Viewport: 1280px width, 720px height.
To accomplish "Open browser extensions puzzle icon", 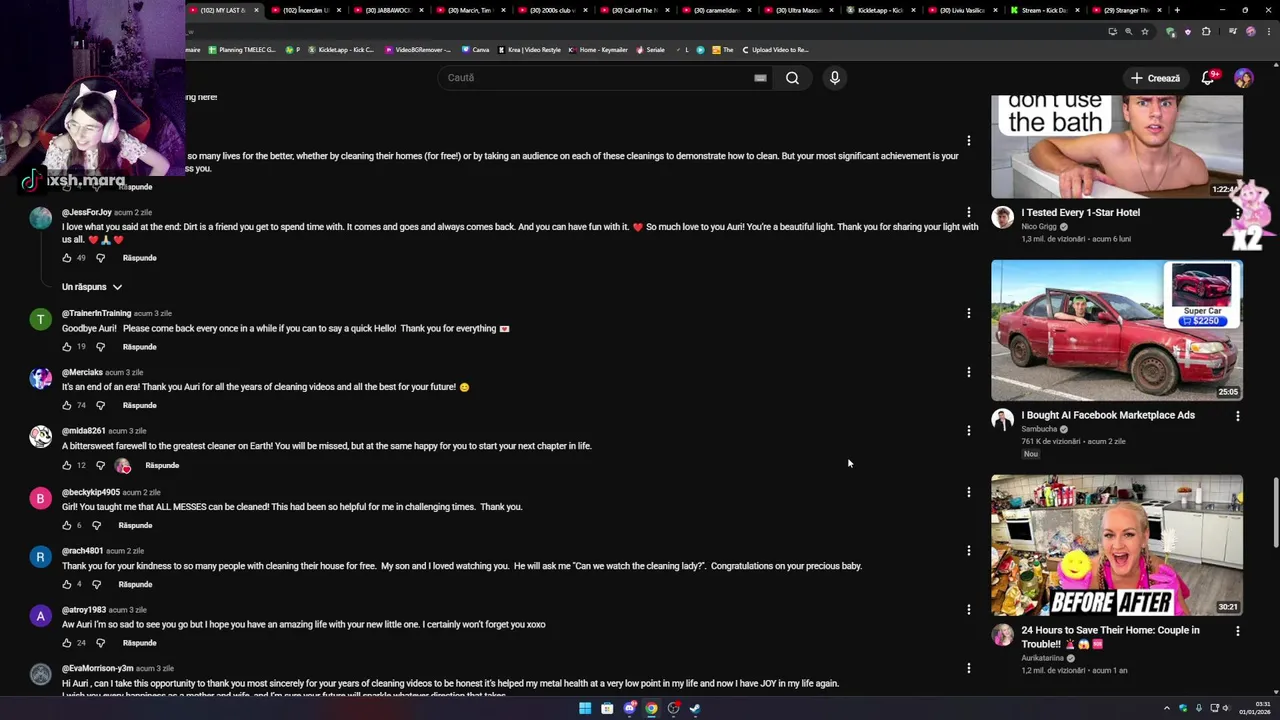I will [1206, 31].
